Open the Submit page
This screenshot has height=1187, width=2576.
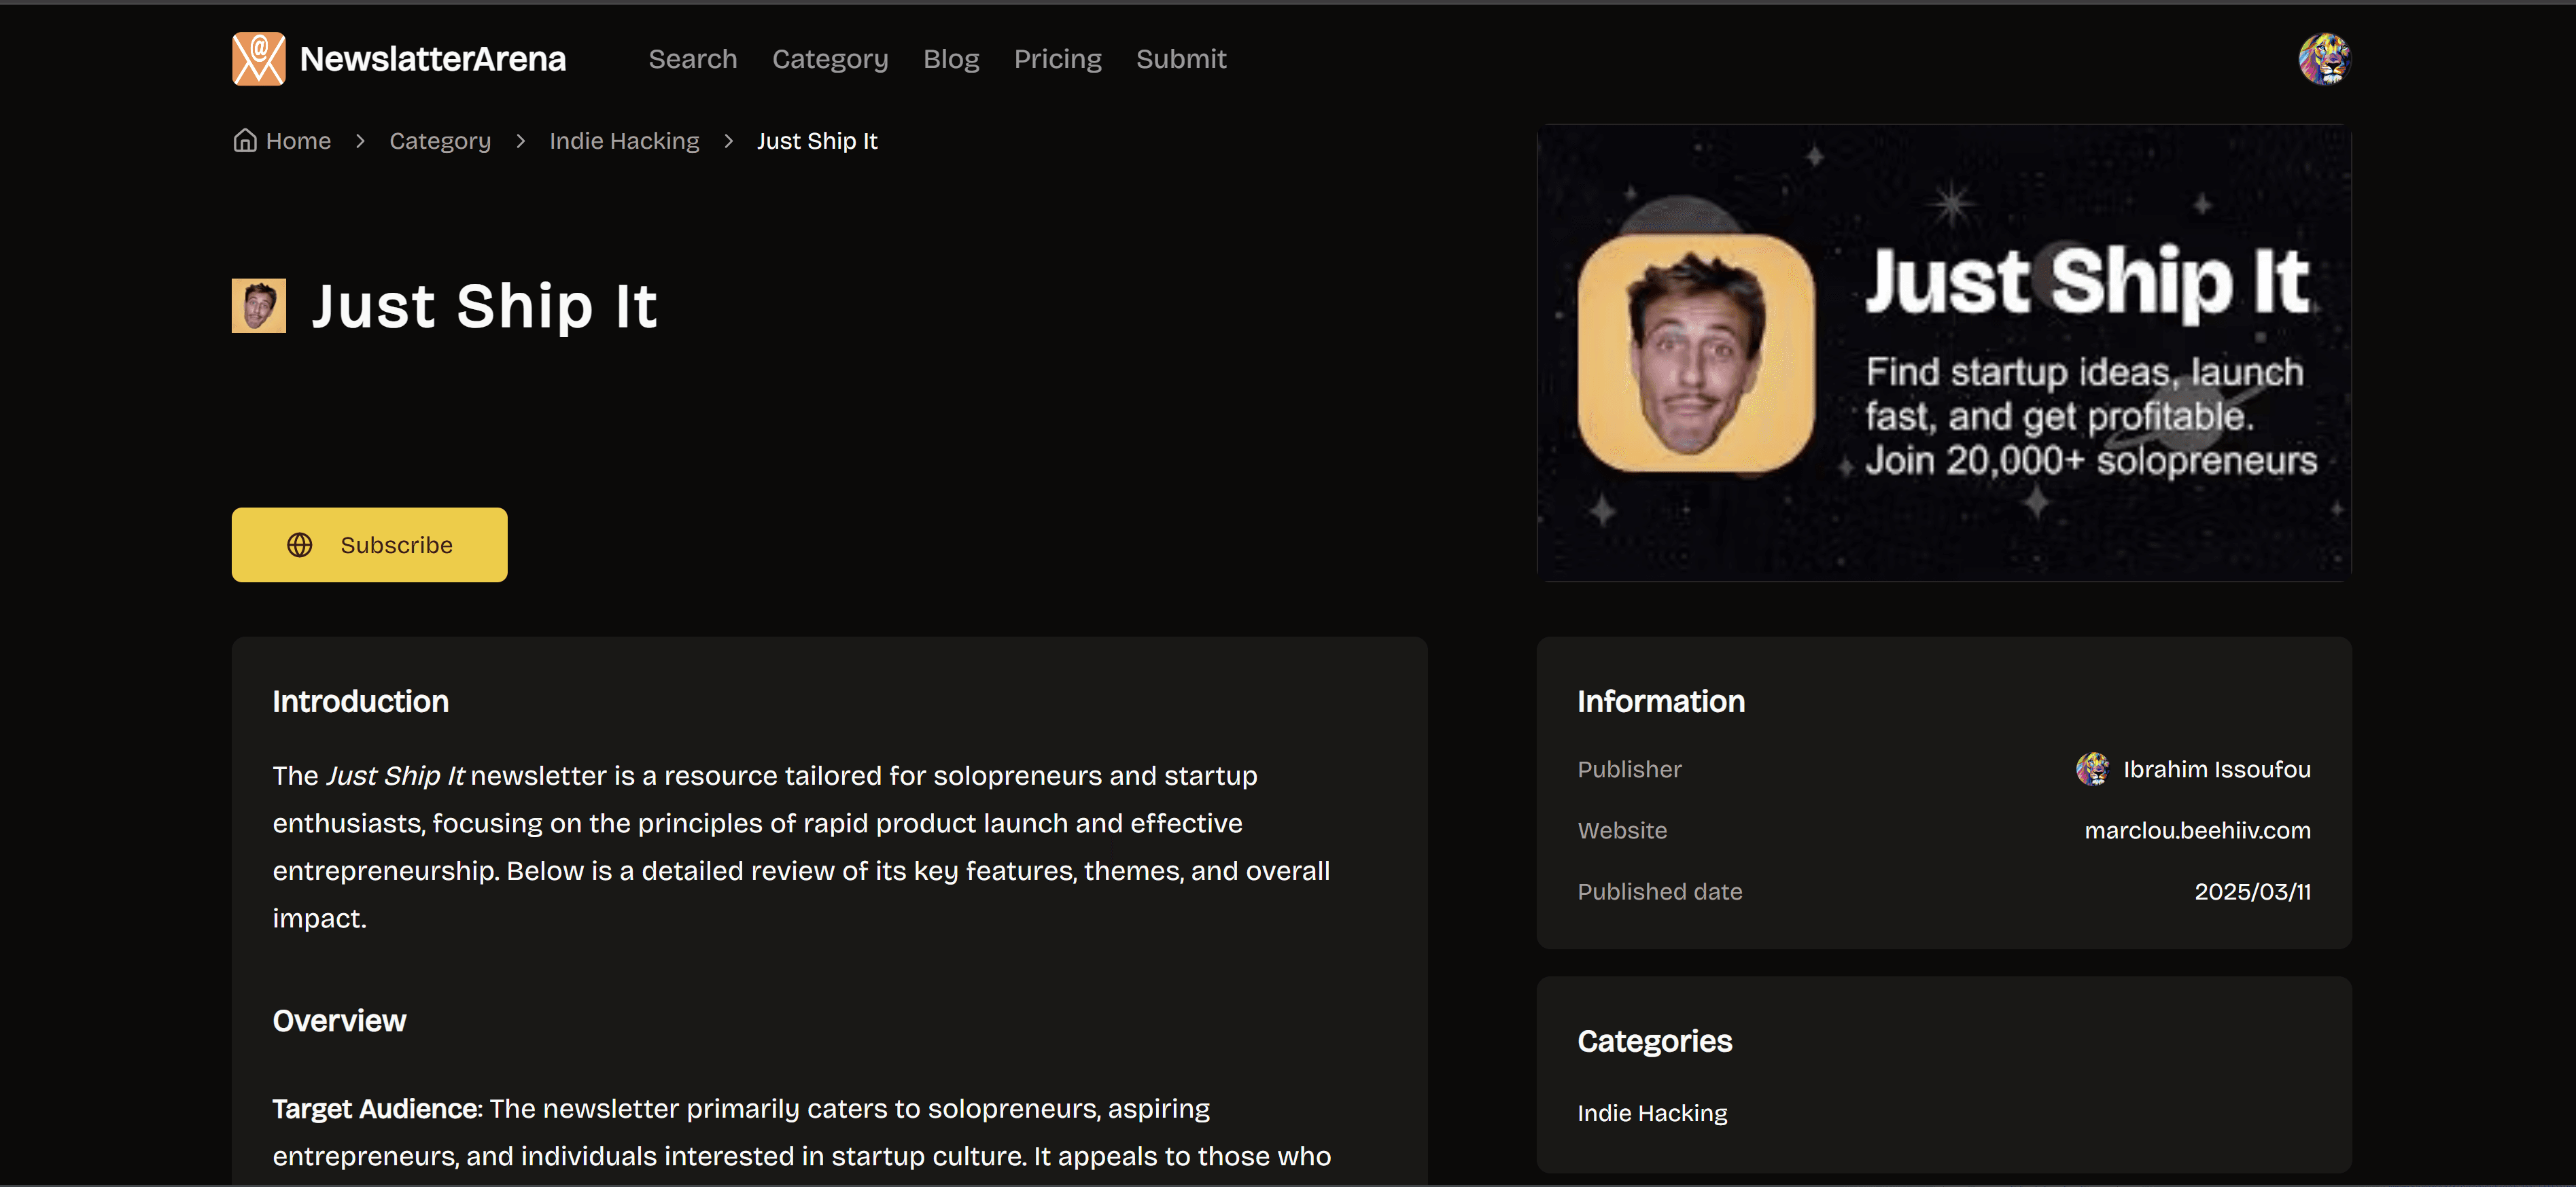(1180, 59)
